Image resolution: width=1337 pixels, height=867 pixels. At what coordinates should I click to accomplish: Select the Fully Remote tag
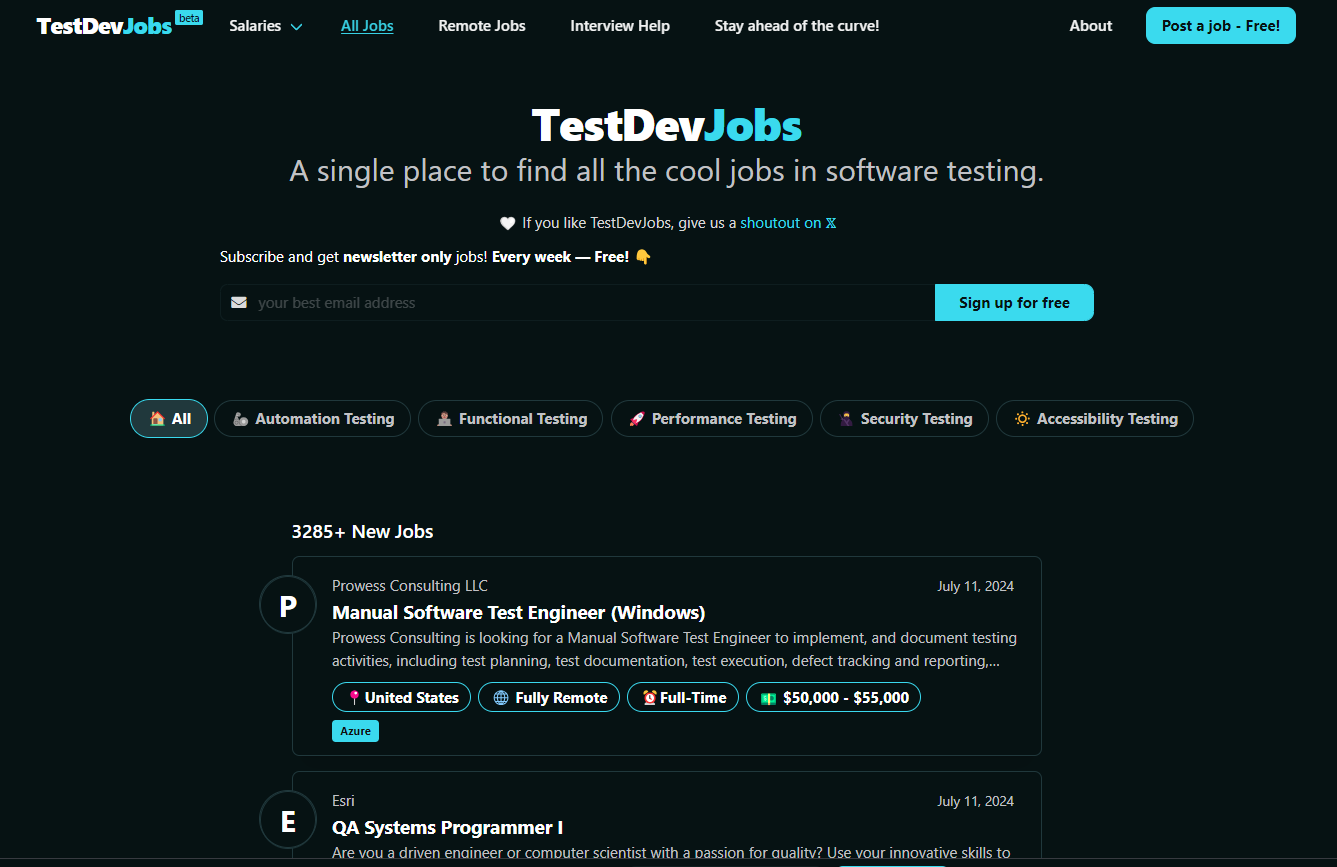point(549,697)
